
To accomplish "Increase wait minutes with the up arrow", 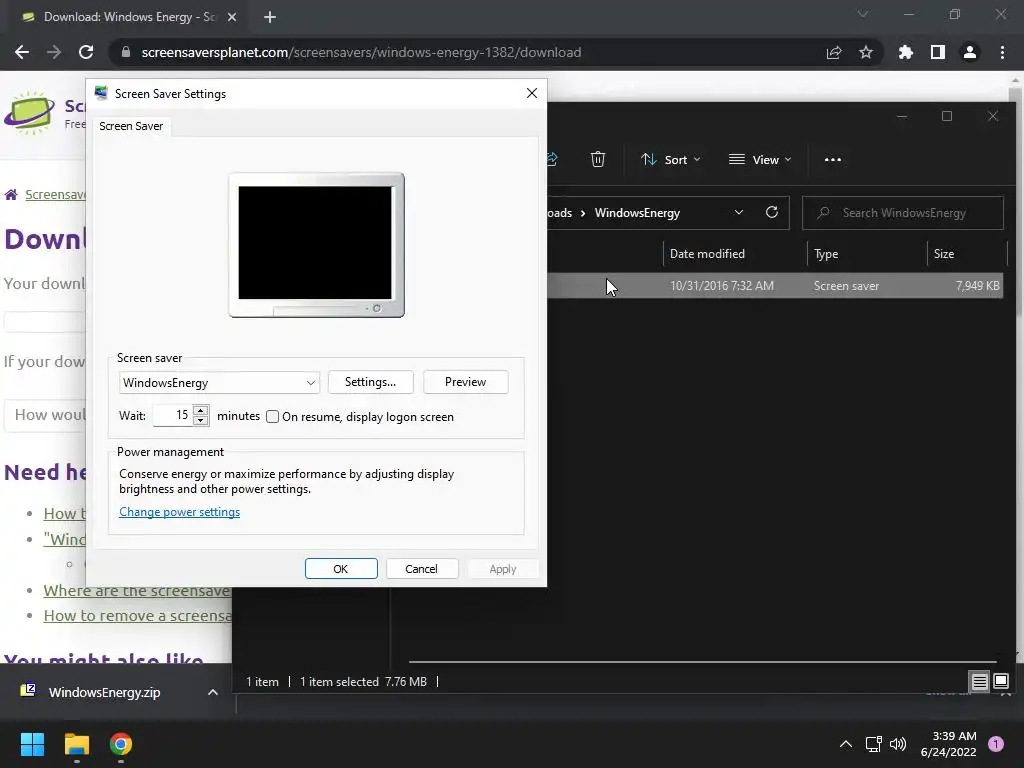I will (x=201, y=410).
